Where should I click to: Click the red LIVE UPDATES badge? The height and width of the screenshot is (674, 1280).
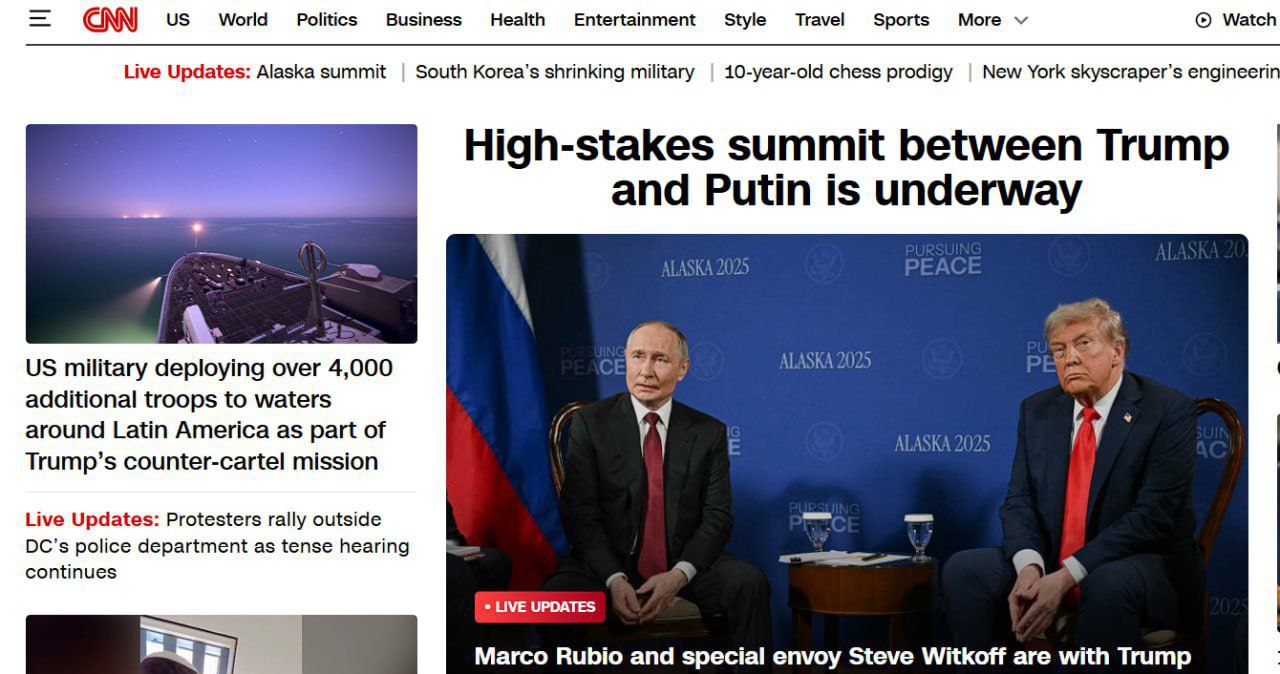(540, 606)
